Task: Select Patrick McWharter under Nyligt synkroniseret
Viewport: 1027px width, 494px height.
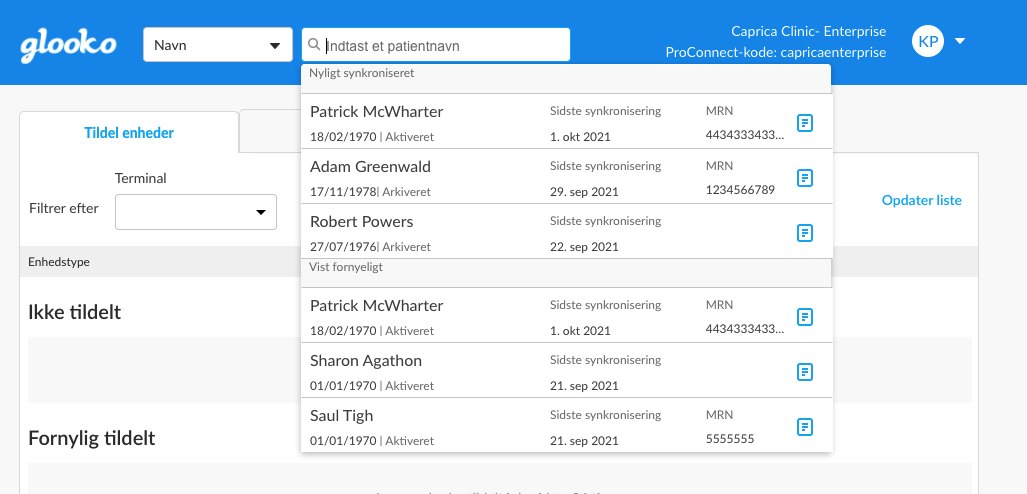Action: (x=567, y=121)
